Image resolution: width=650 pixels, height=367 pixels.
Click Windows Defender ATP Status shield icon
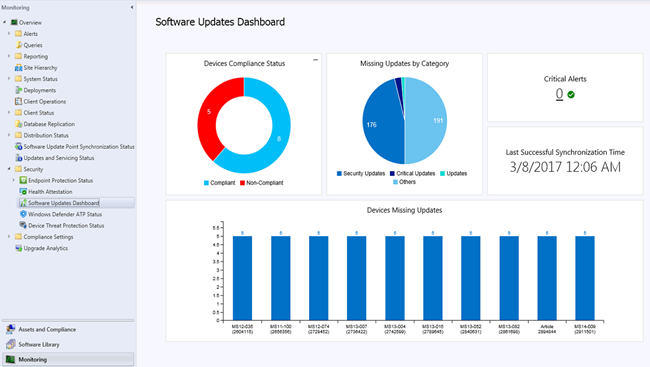(x=23, y=214)
